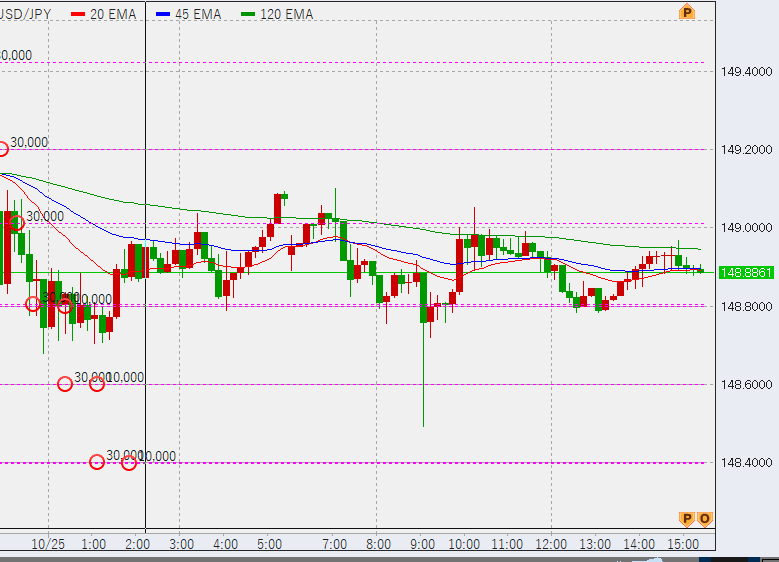This screenshot has width=779, height=562.
Task: Click the red 20 EMA color swatch
Action: click(79, 15)
